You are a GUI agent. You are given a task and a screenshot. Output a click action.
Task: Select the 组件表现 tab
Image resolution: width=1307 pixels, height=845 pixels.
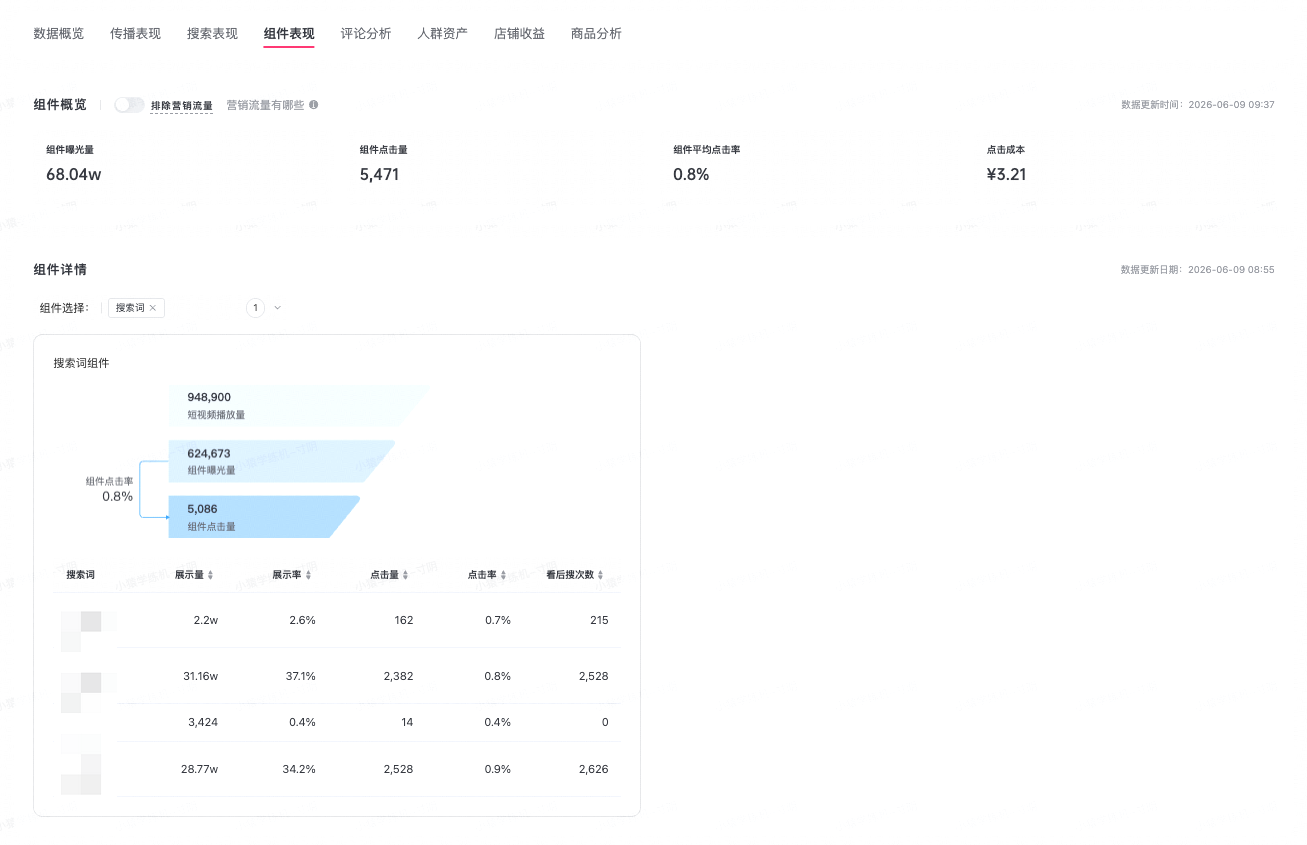(x=289, y=33)
